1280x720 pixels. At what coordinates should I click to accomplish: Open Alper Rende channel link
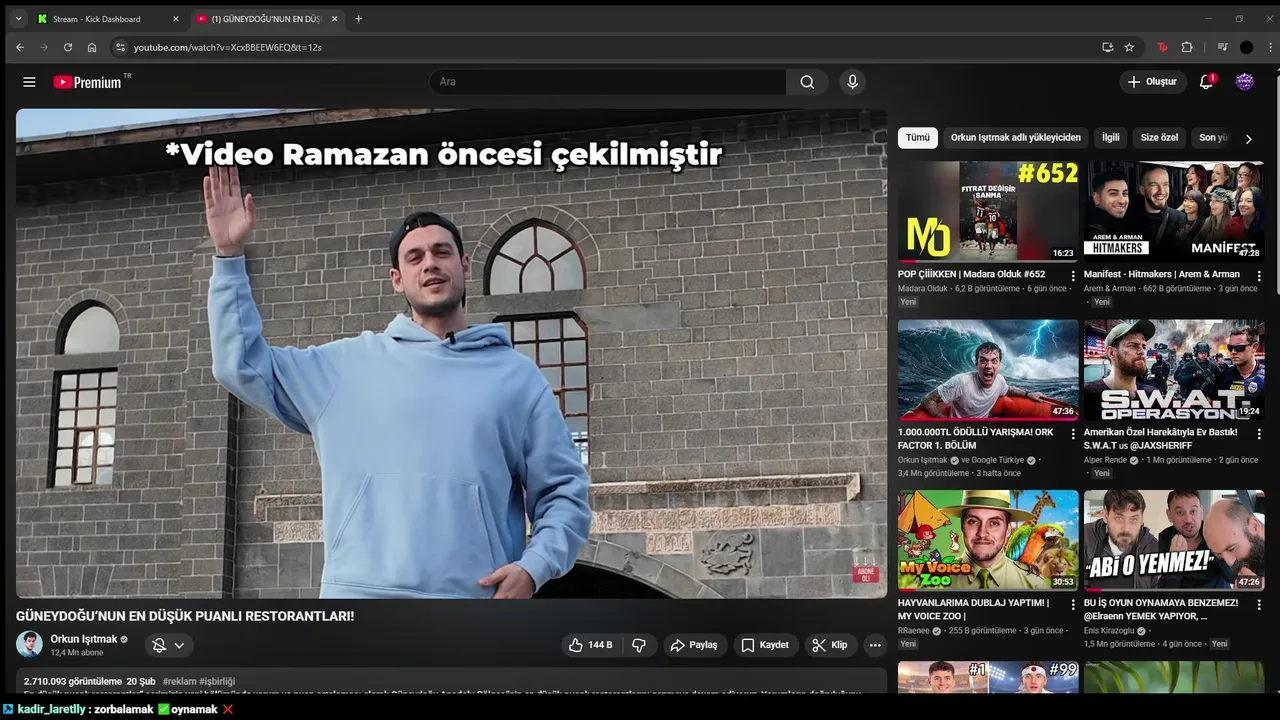tap(1106, 460)
